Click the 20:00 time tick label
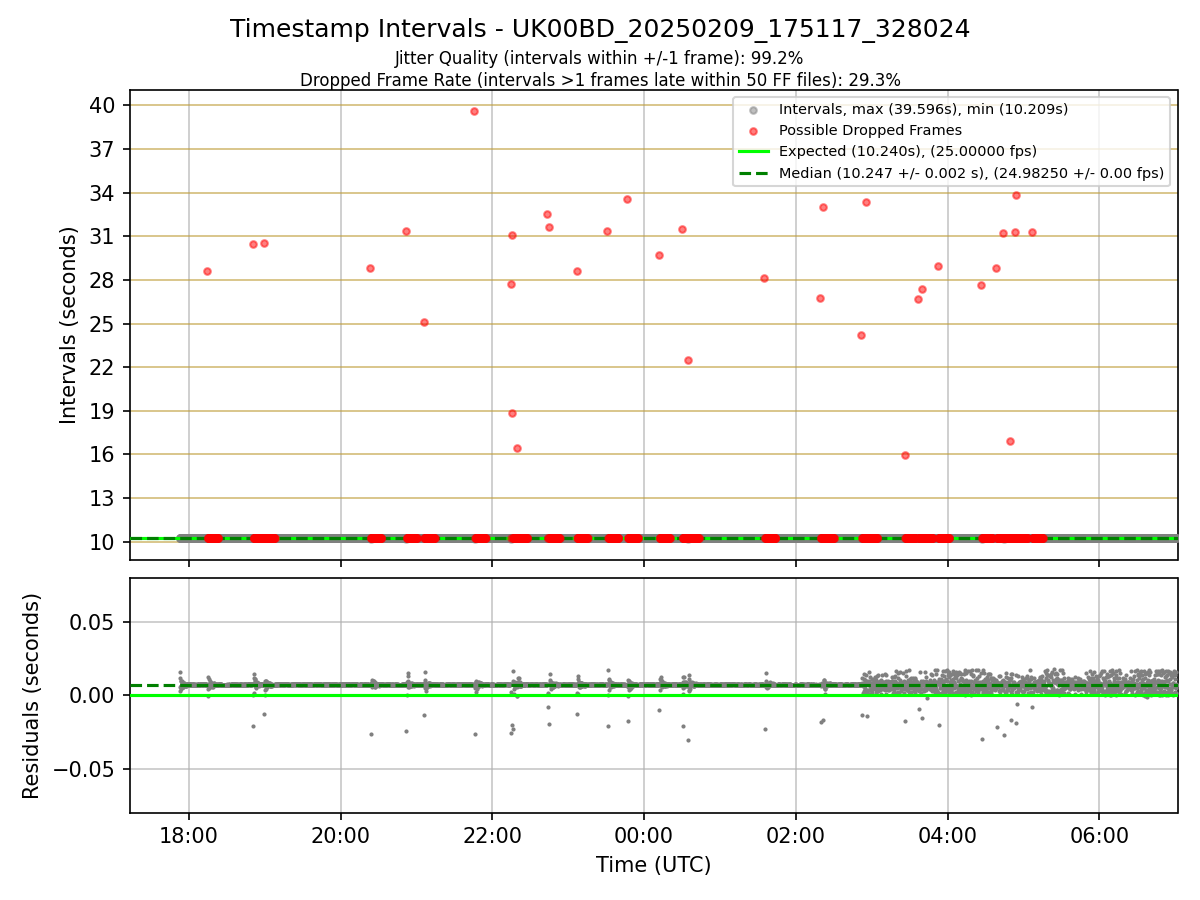 pyautogui.click(x=341, y=835)
